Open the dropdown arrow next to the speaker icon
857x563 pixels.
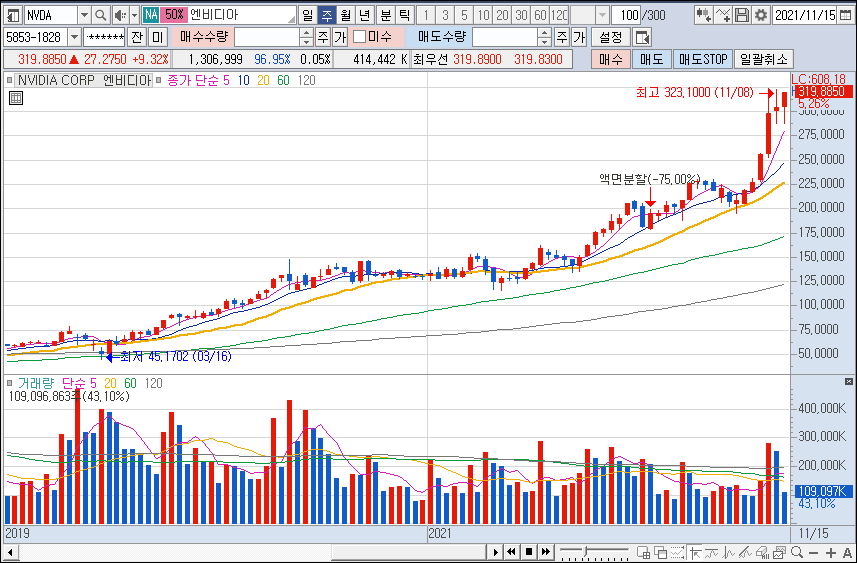(x=134, y=15)
